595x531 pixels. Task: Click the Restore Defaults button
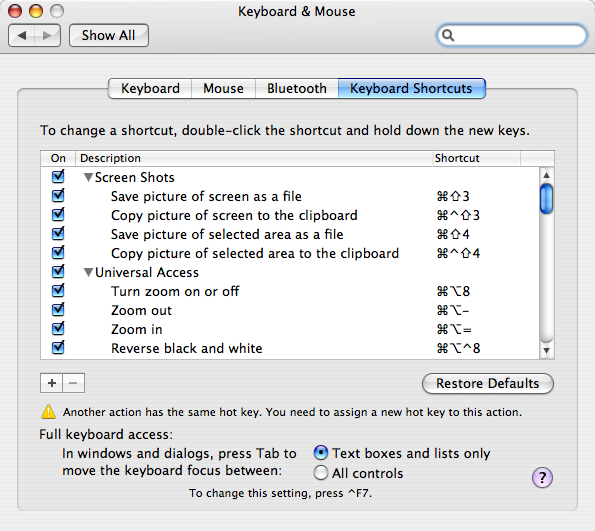[488, 383]
